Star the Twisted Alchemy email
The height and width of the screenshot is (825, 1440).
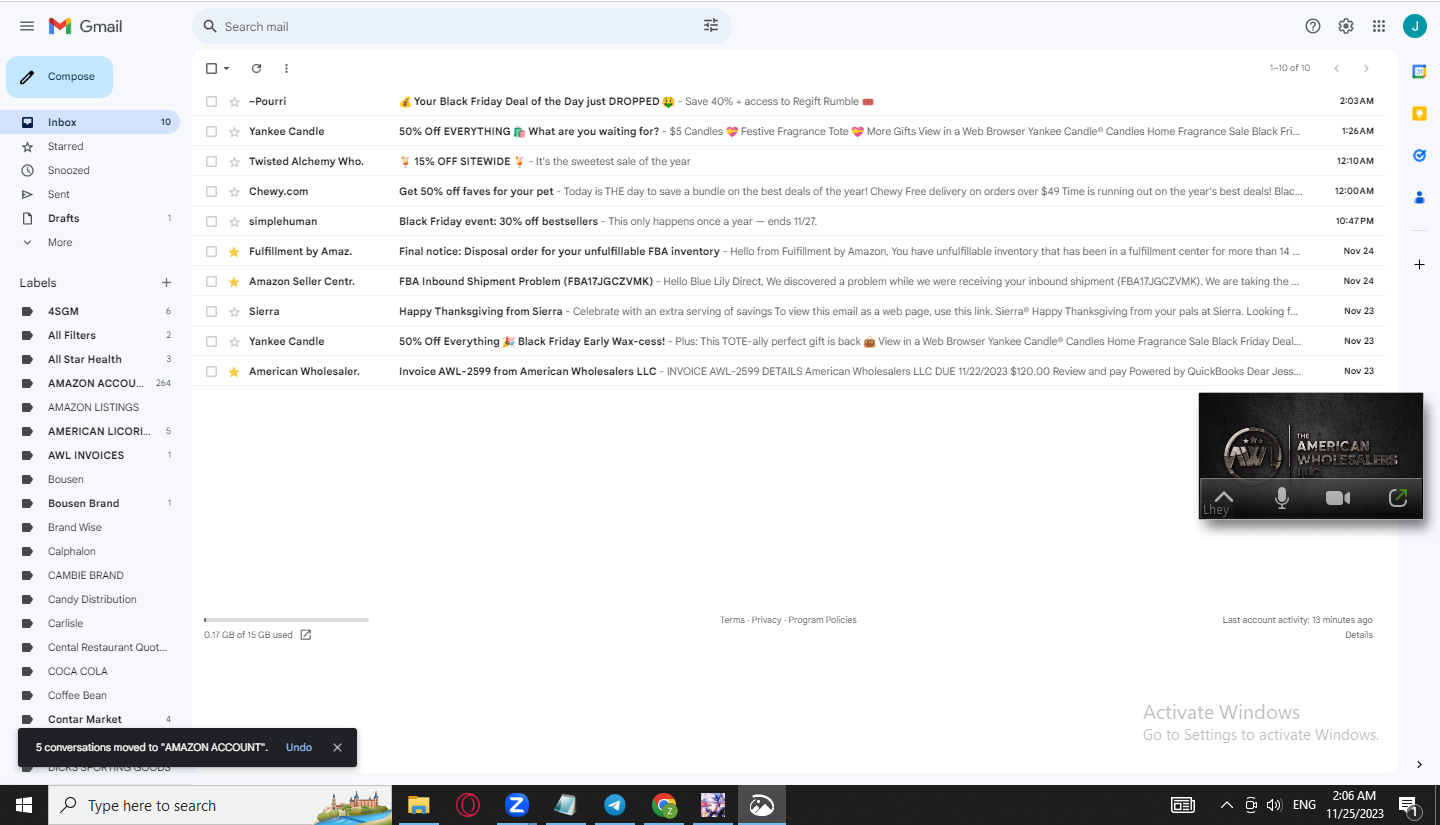click(234, 161)
